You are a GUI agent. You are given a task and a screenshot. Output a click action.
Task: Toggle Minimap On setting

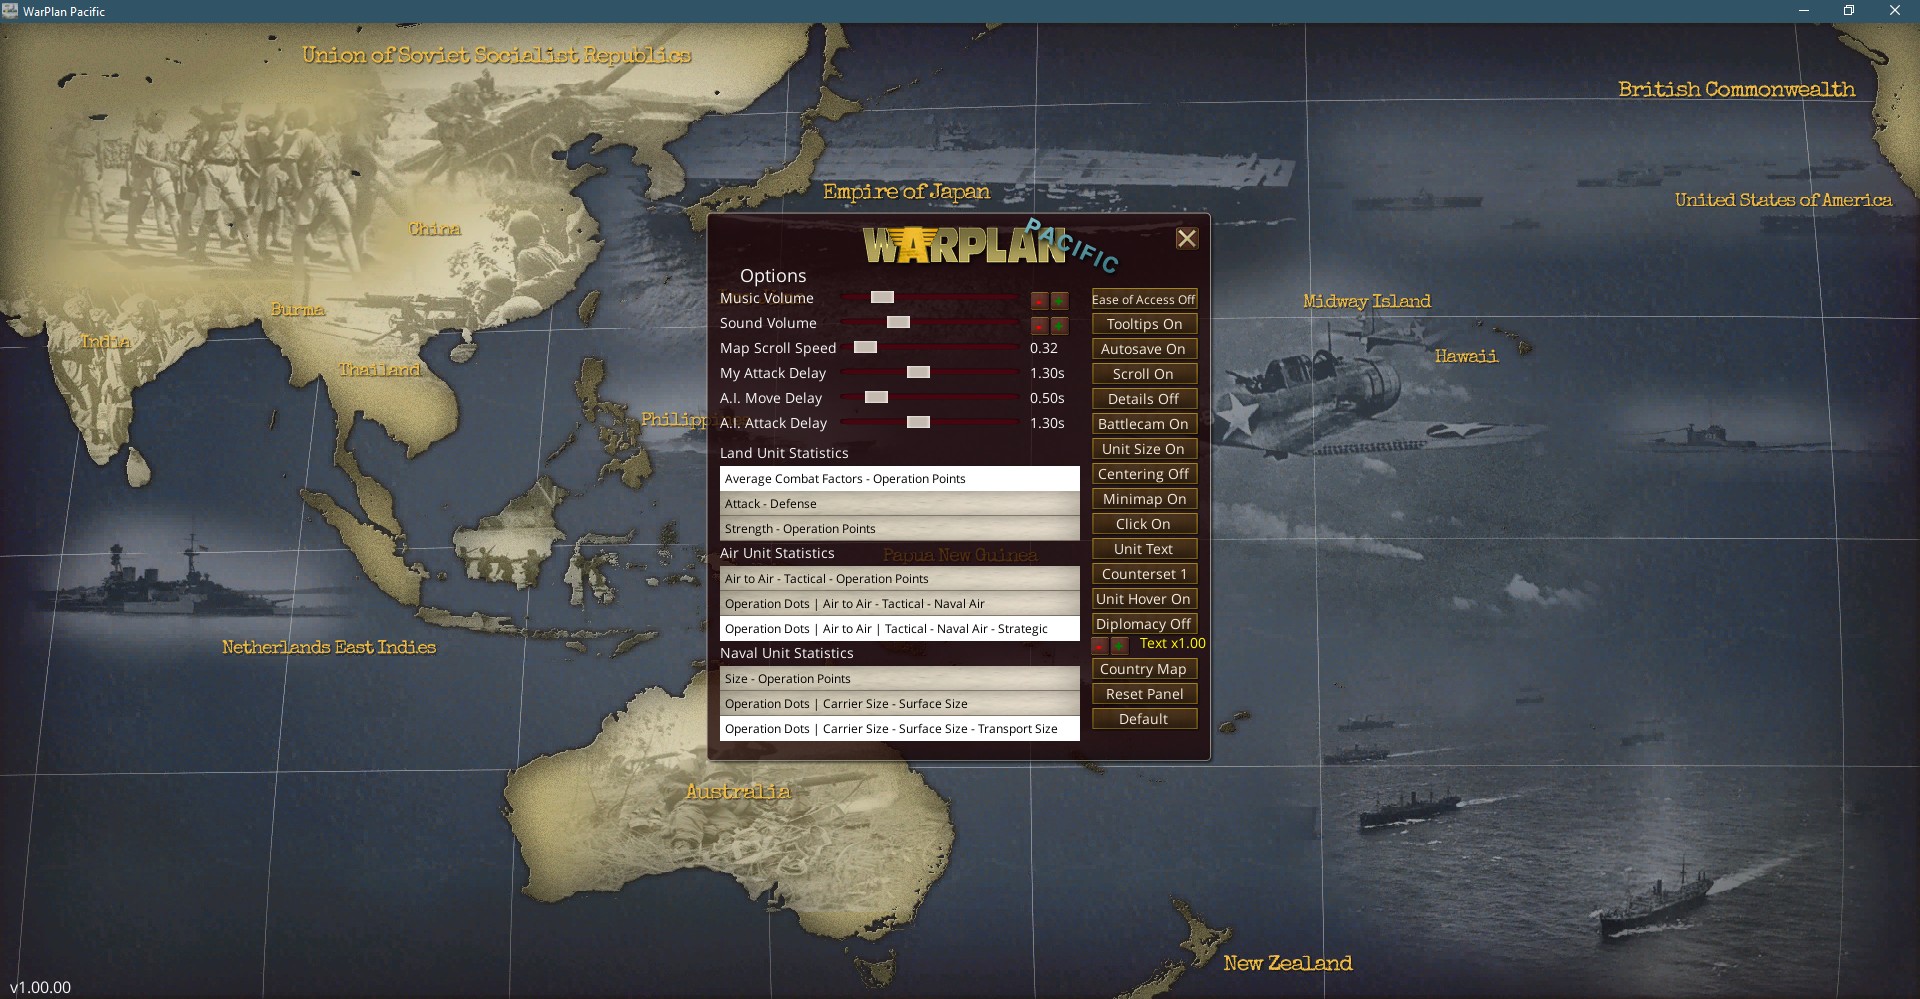[x=1144, y=499]
